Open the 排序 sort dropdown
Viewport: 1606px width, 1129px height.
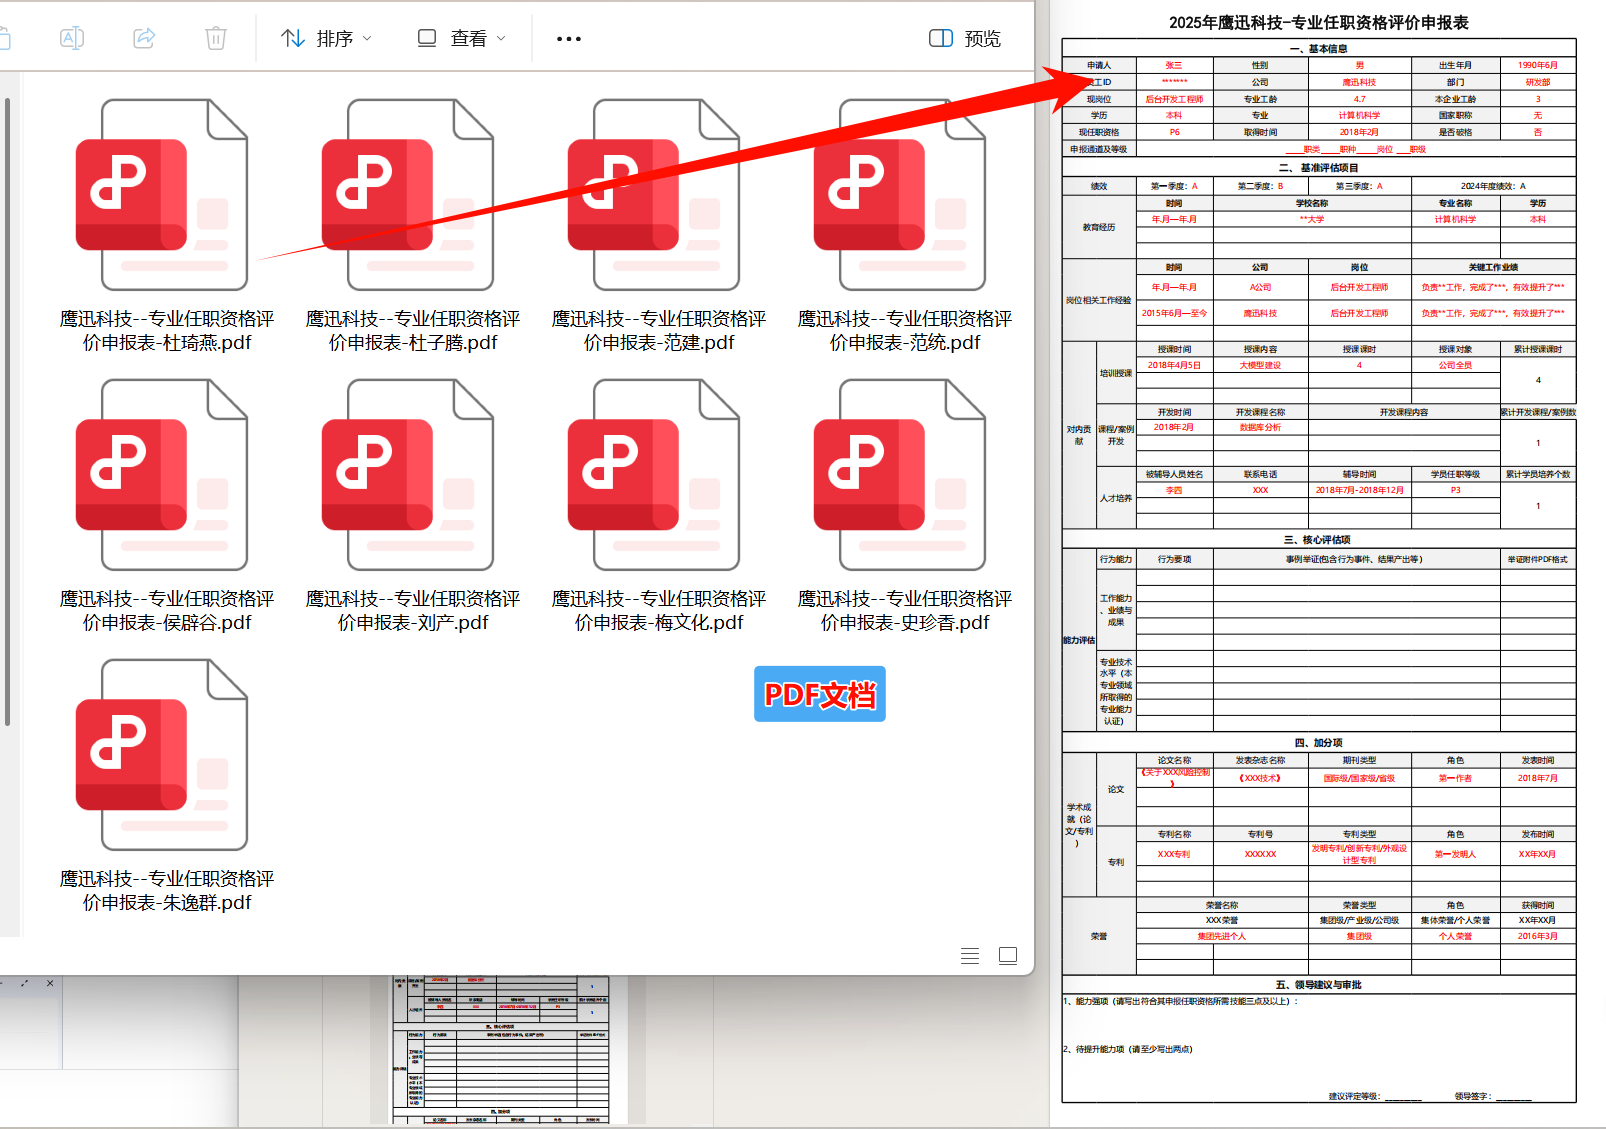pyautogui.click(x=326, y=38)
